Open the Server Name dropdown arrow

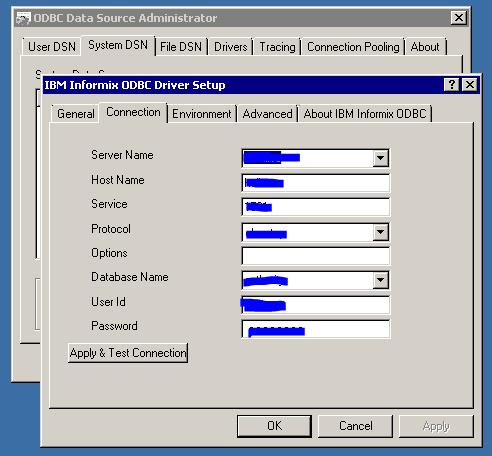point(380,158)
